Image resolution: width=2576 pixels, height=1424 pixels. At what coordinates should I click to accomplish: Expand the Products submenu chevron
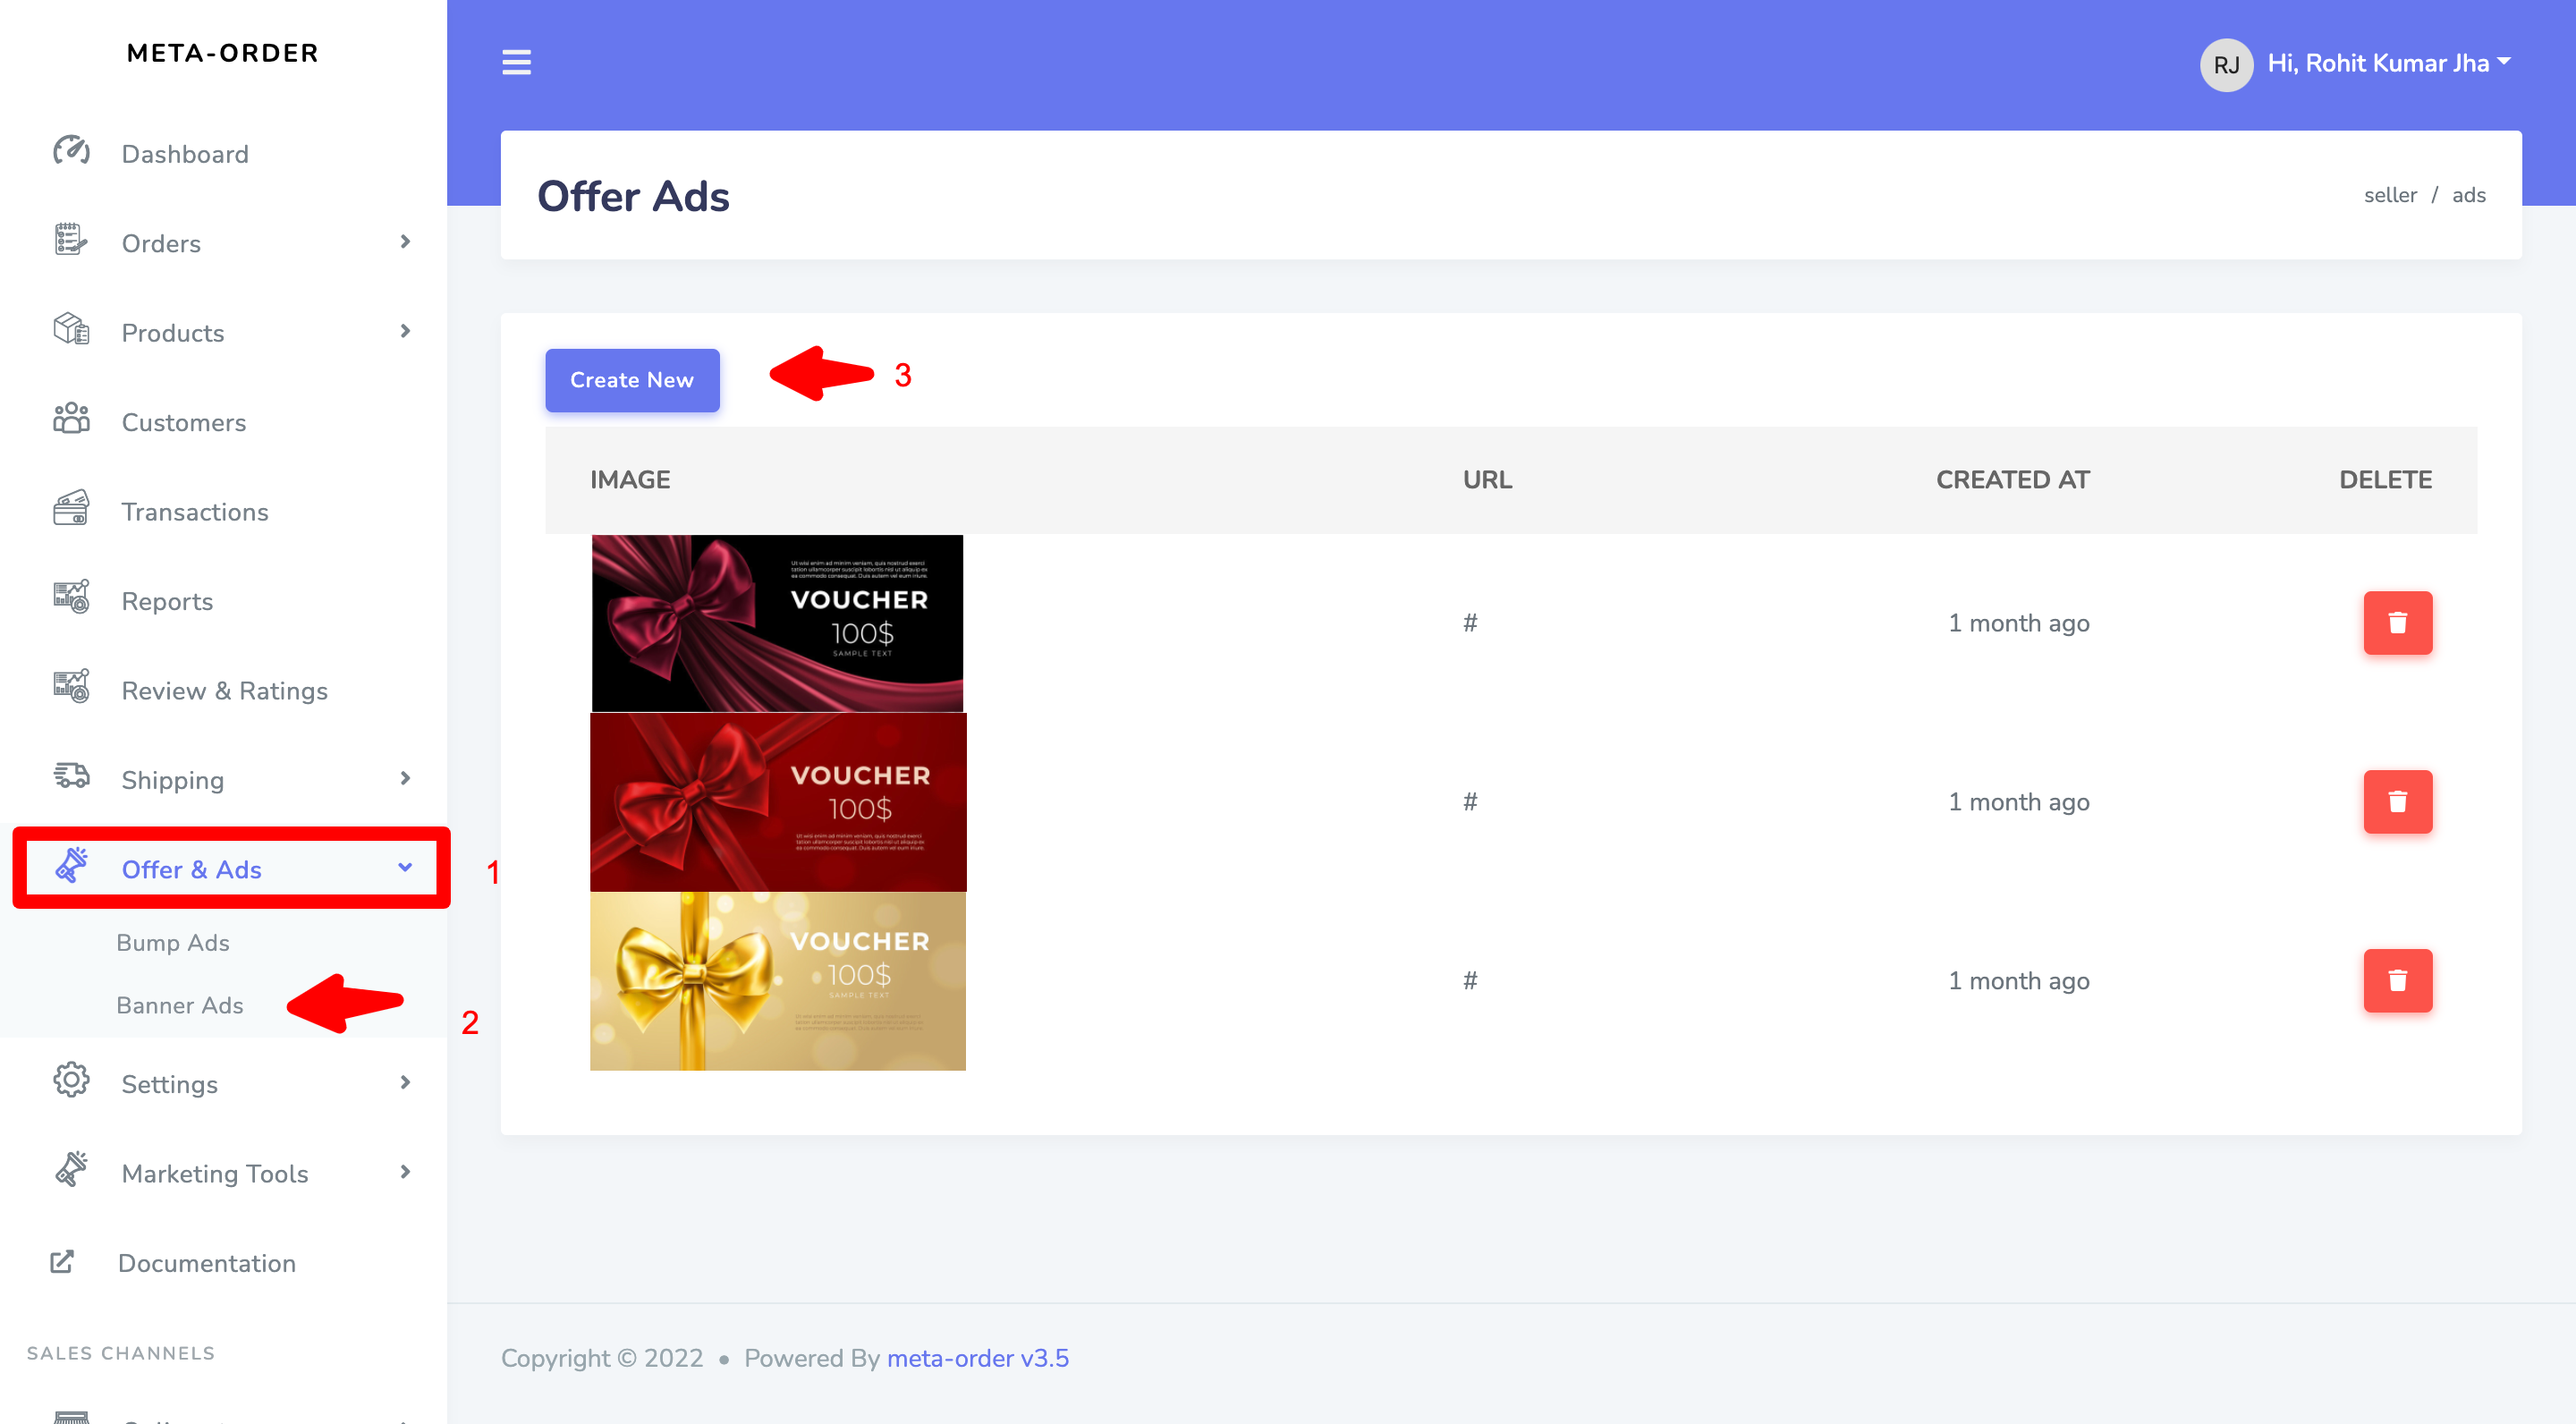click(405, 331)
